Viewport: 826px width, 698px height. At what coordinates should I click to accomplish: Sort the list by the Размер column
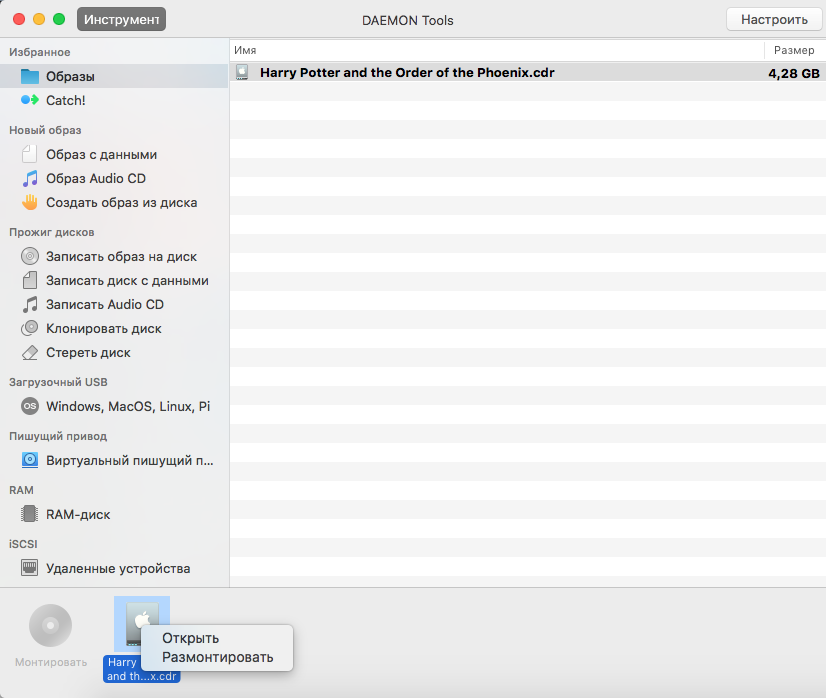point(794,50)
